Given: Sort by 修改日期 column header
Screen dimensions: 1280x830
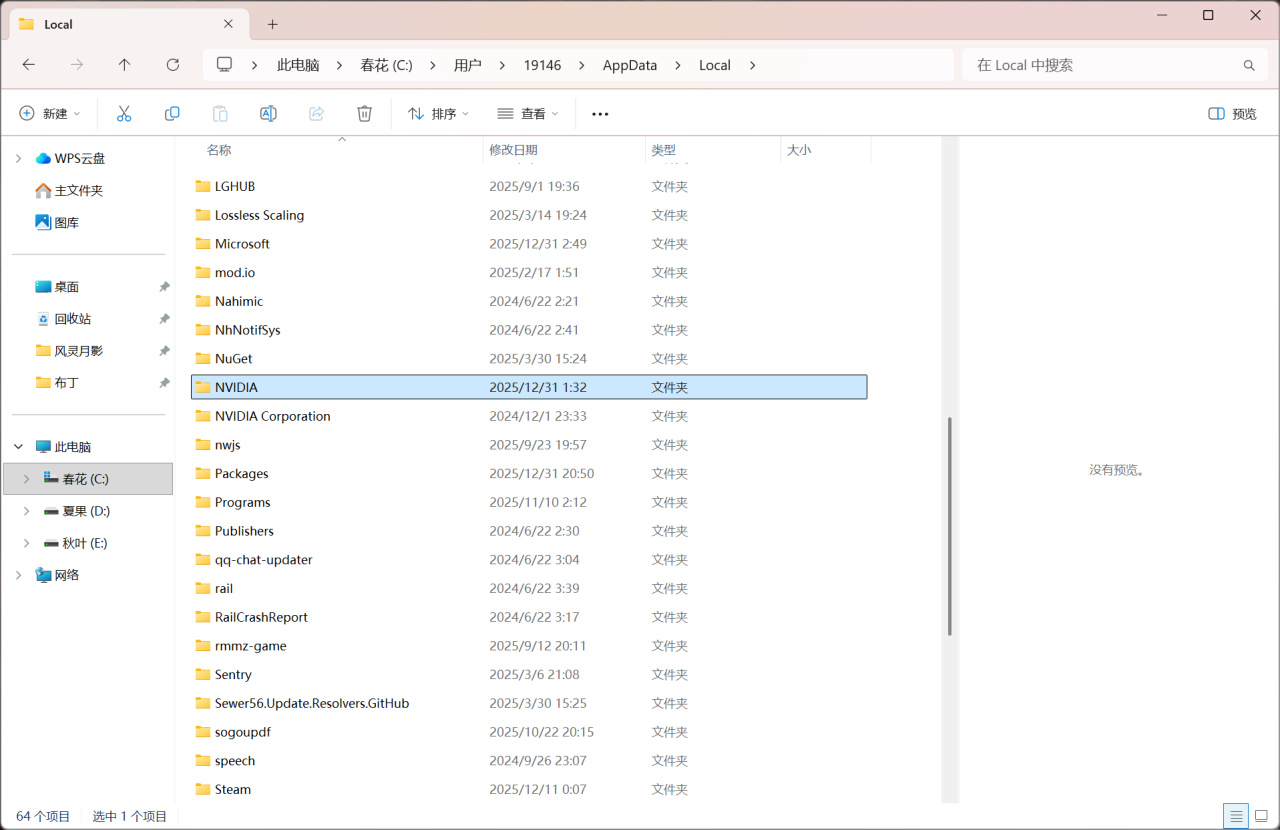Looking at the screenshot, I should coord(513,150).
